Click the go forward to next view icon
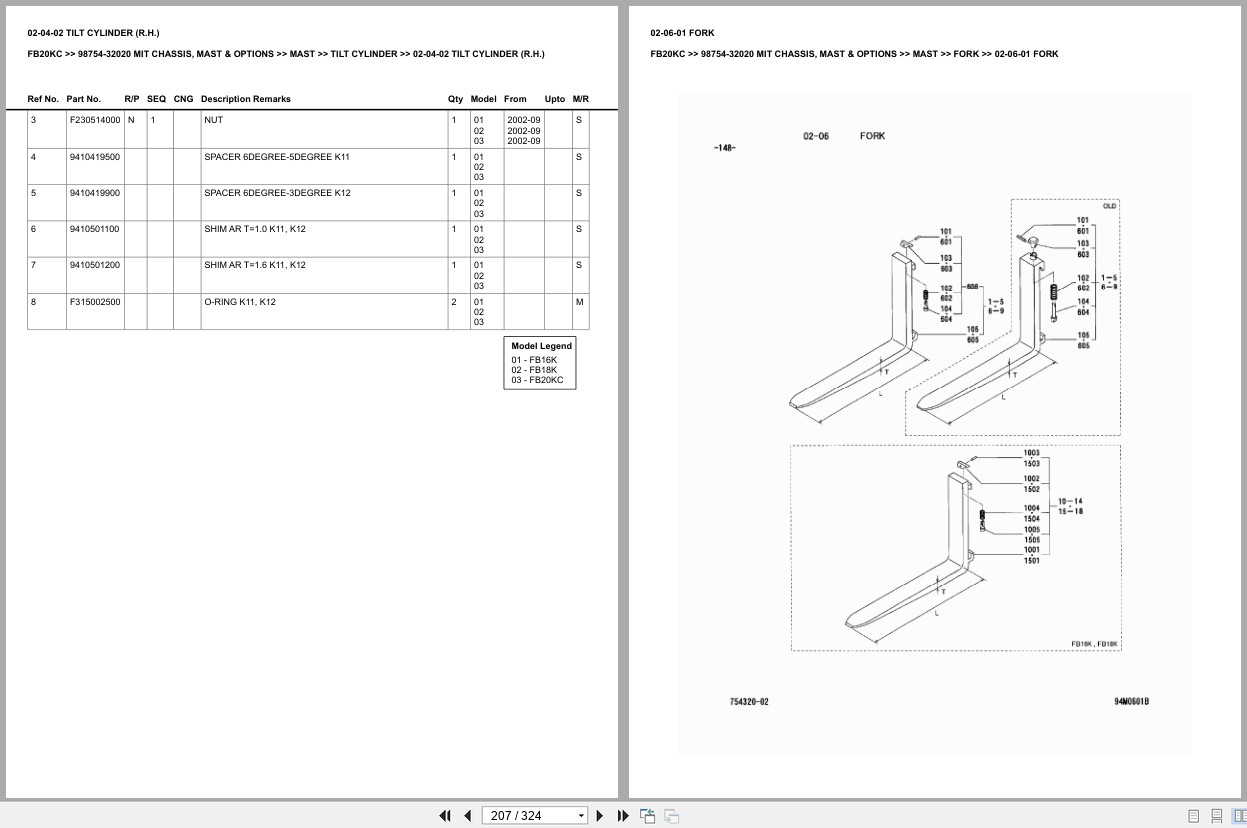This screenshot has height=828, width=1247. pos(672,816)
